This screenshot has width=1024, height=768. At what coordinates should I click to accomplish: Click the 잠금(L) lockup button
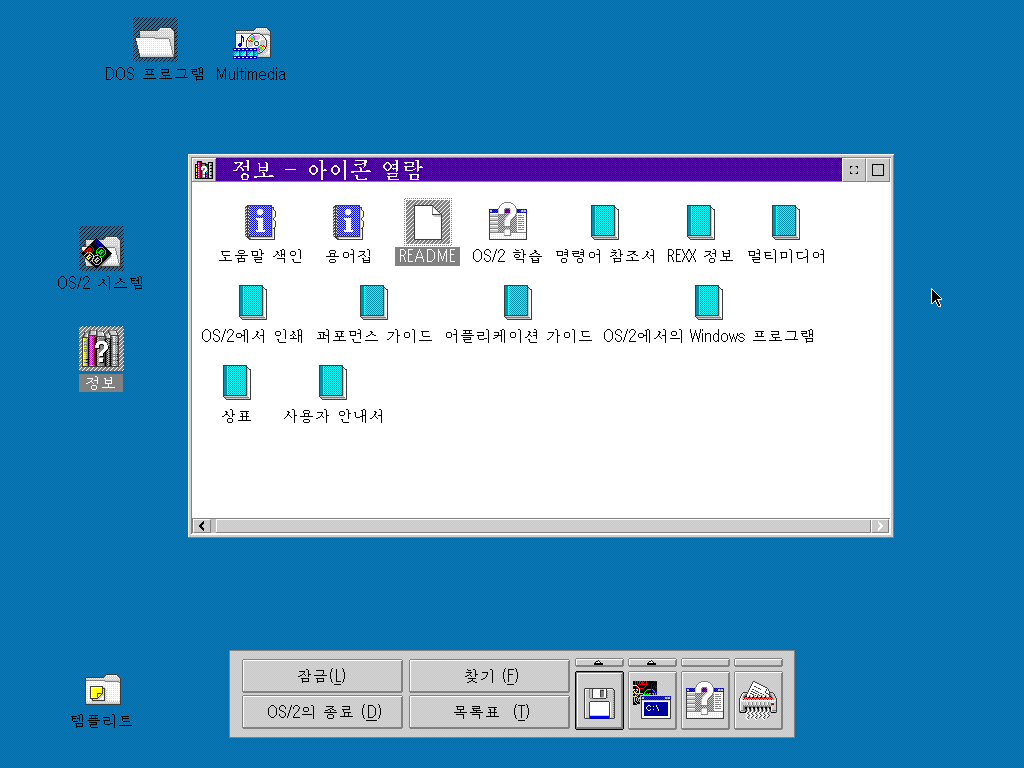[322, 675]
